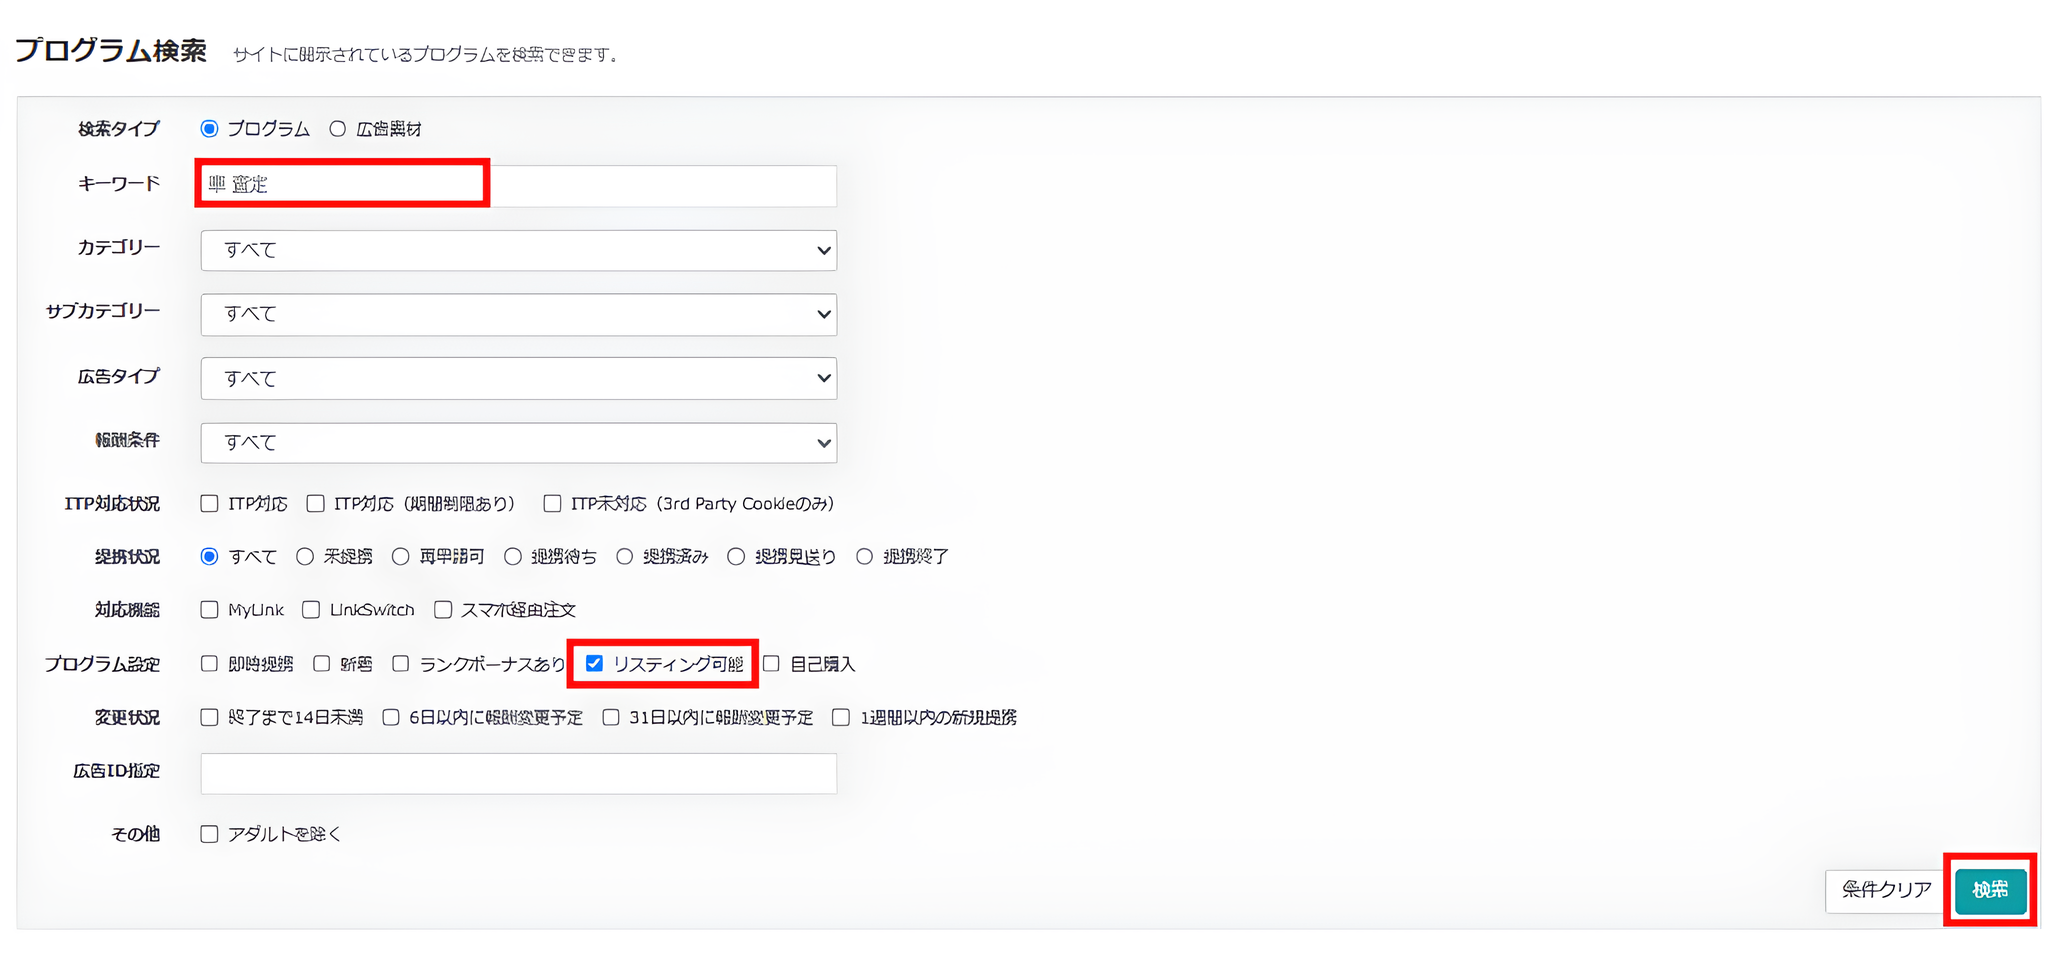This screenshot has width=2048, height=954.
Task: Uncheck the リスティング可能 checkbox
Action: point(594,664)
